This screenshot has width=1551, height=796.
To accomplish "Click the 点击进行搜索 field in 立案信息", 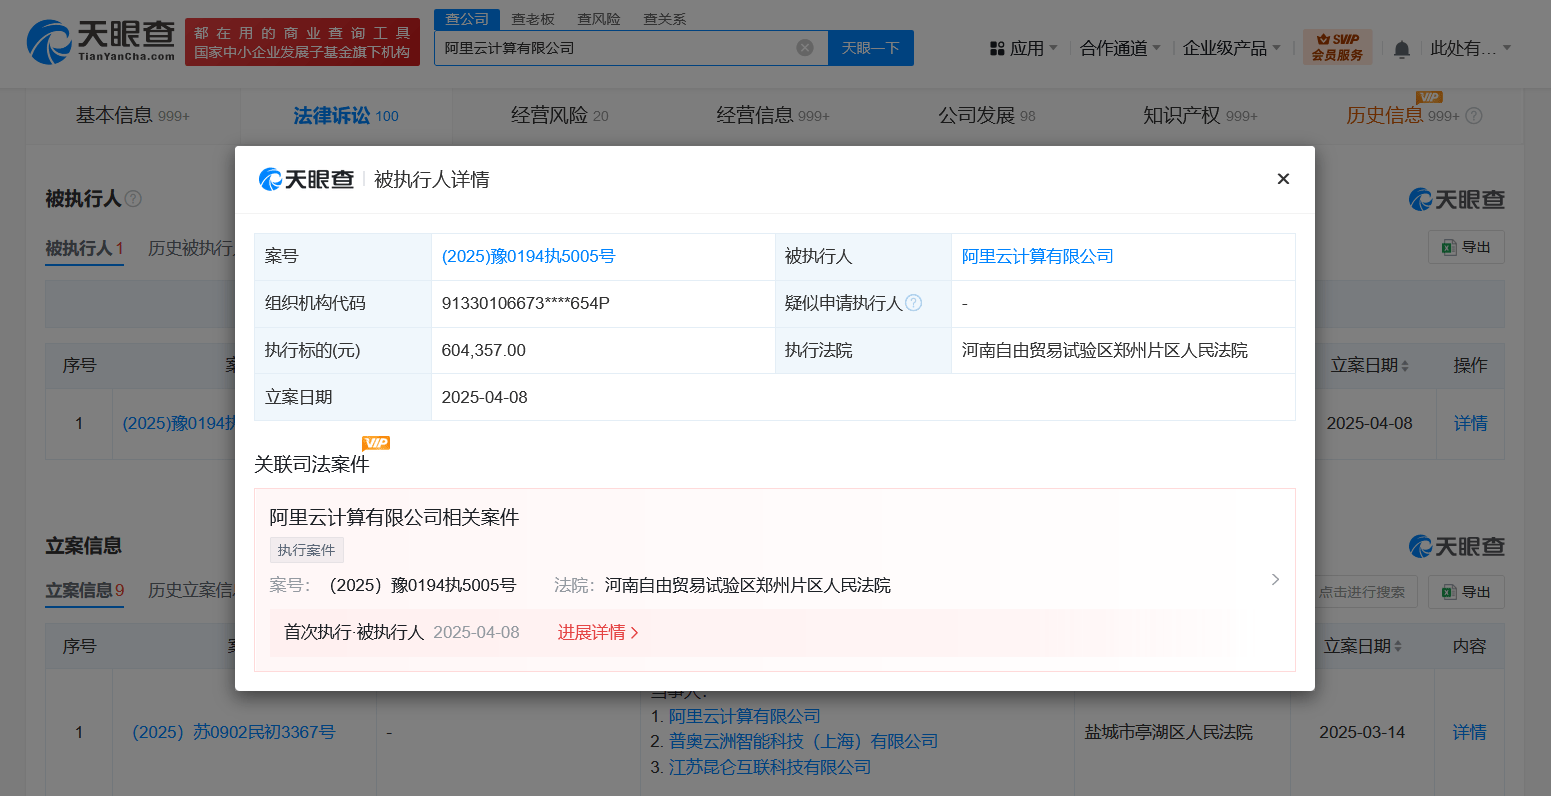I will [1362, 592].
